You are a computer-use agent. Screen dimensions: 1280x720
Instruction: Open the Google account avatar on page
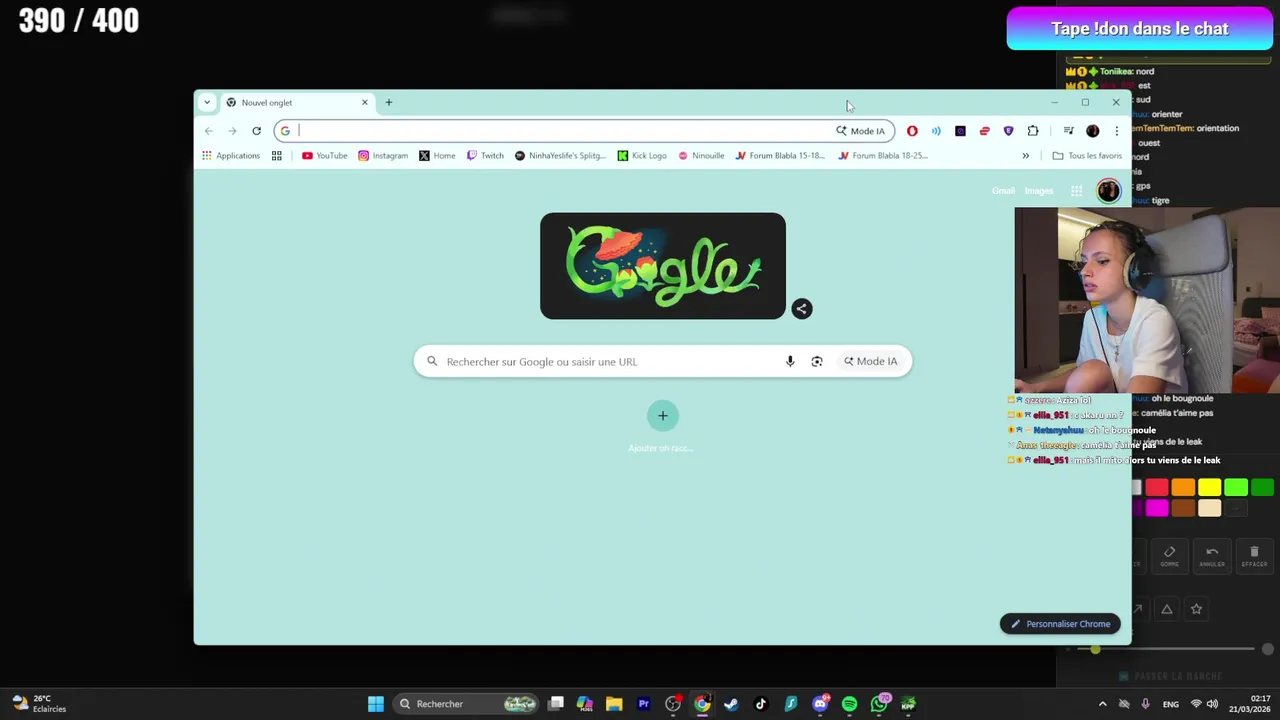(1108, 191)
